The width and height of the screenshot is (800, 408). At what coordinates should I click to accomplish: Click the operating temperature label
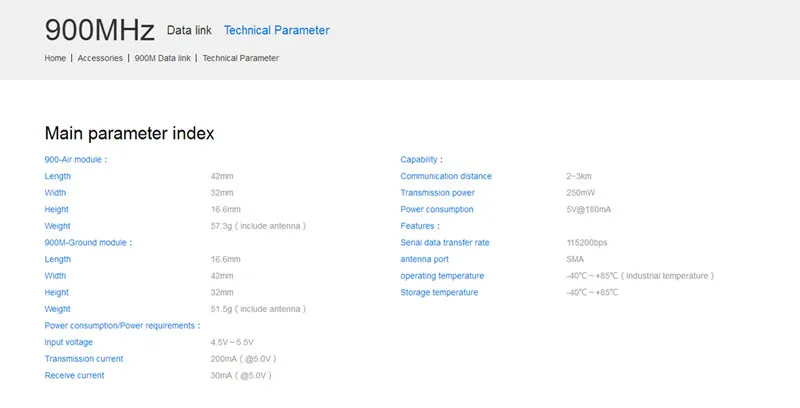tap(442, 276)
